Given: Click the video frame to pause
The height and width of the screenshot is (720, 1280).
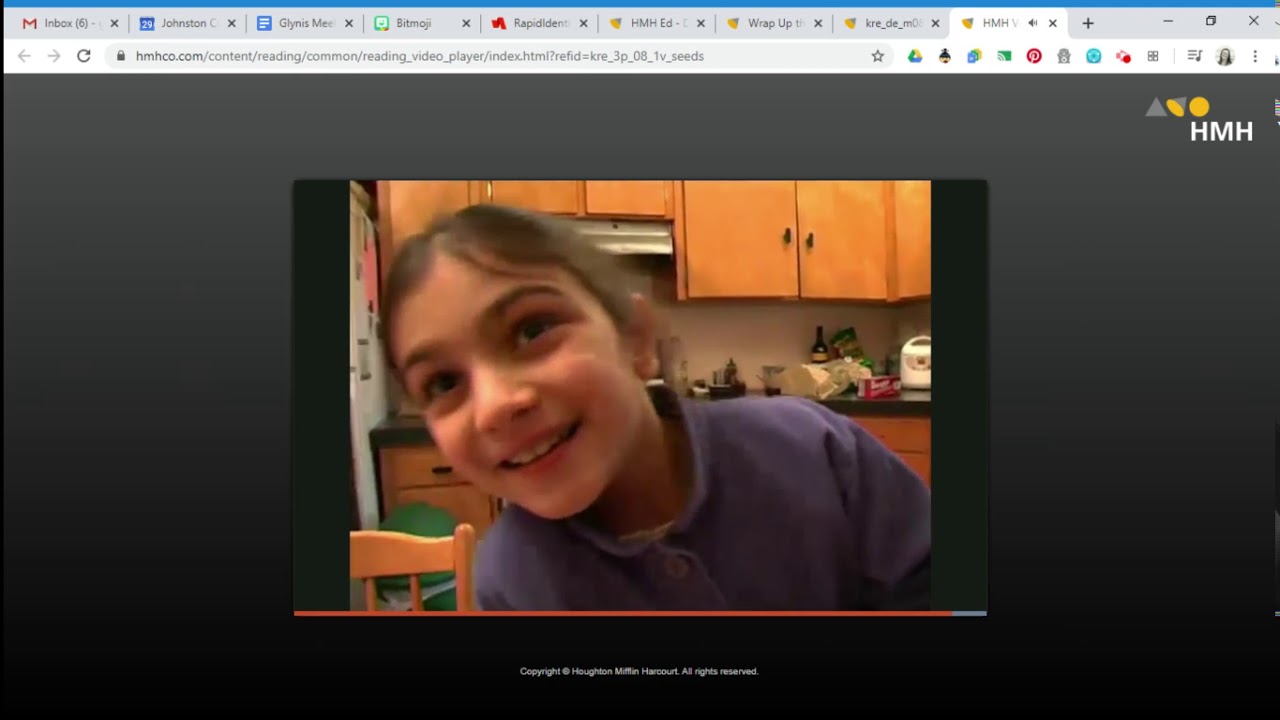Looking at the screenshot, I should point(640,395).
